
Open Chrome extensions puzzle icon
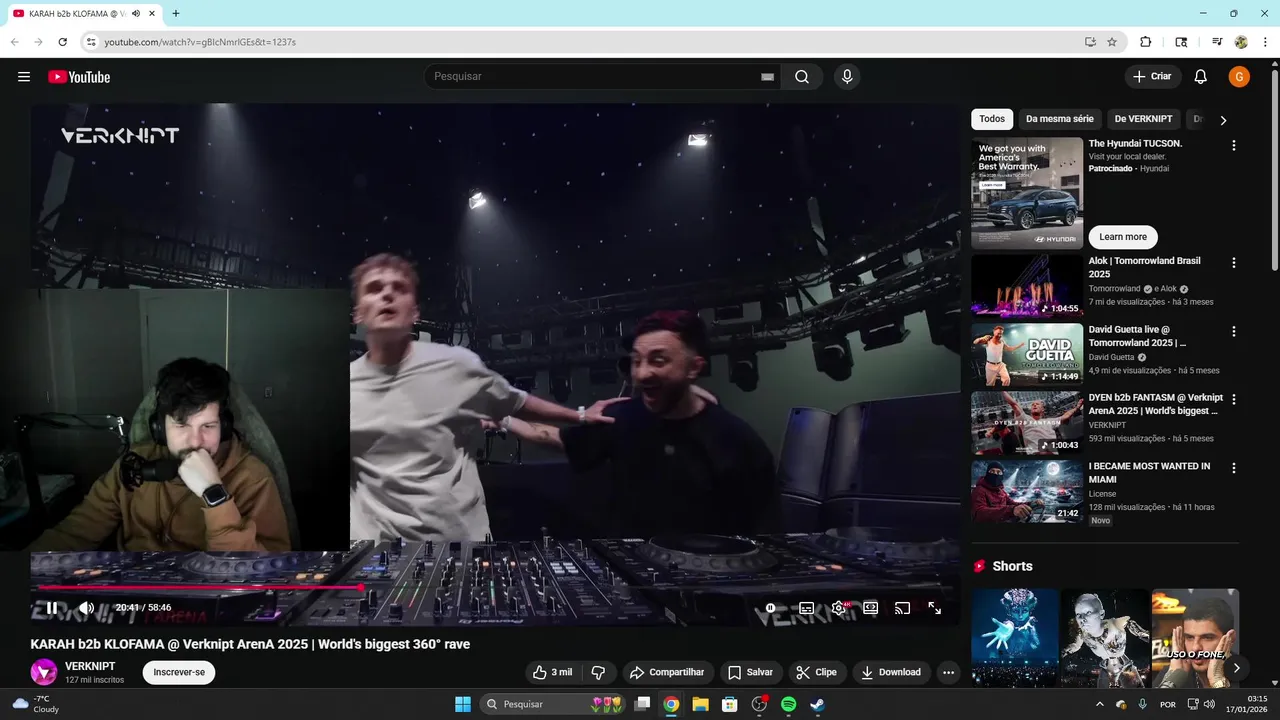pyautogui.click(x=1146, y=42)
